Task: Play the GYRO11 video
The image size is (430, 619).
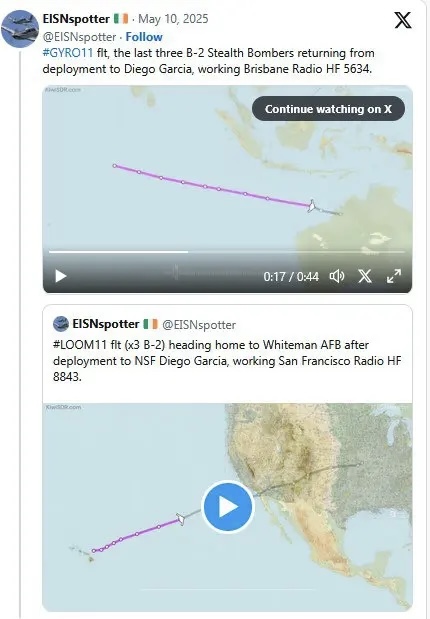Action: pyautogui.click(x=60, y=276)
